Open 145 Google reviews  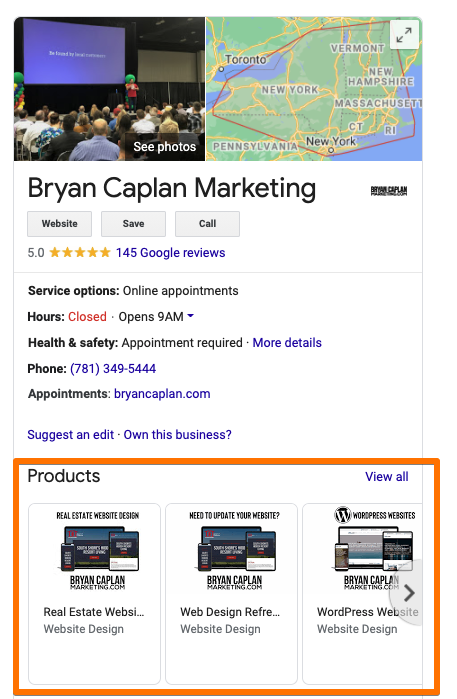170,253
